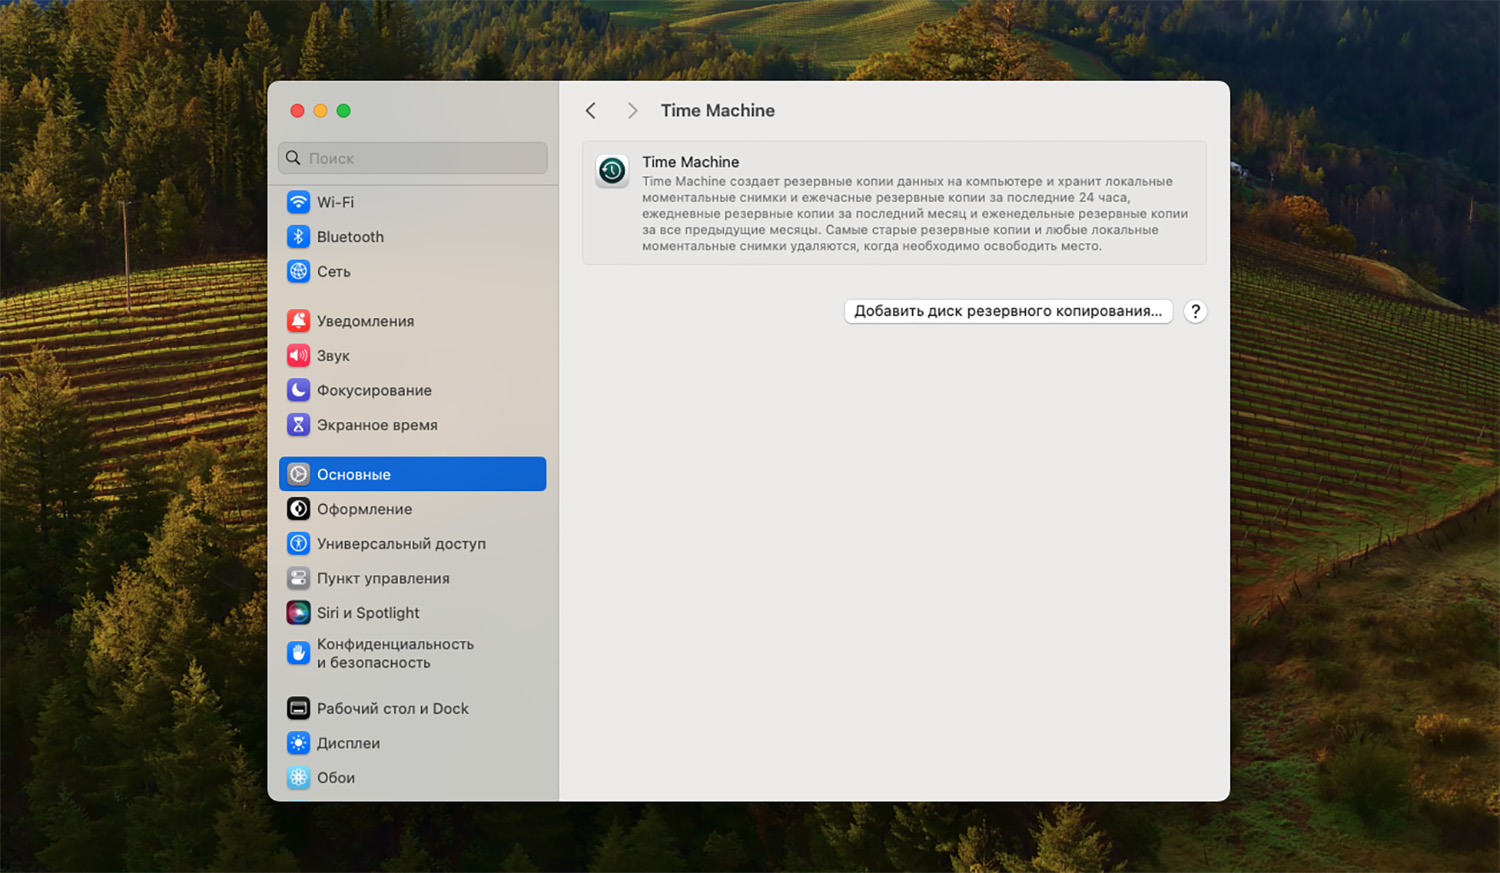
Task: Click the sun icon next to Дисплеи
Action: [298, 743]
